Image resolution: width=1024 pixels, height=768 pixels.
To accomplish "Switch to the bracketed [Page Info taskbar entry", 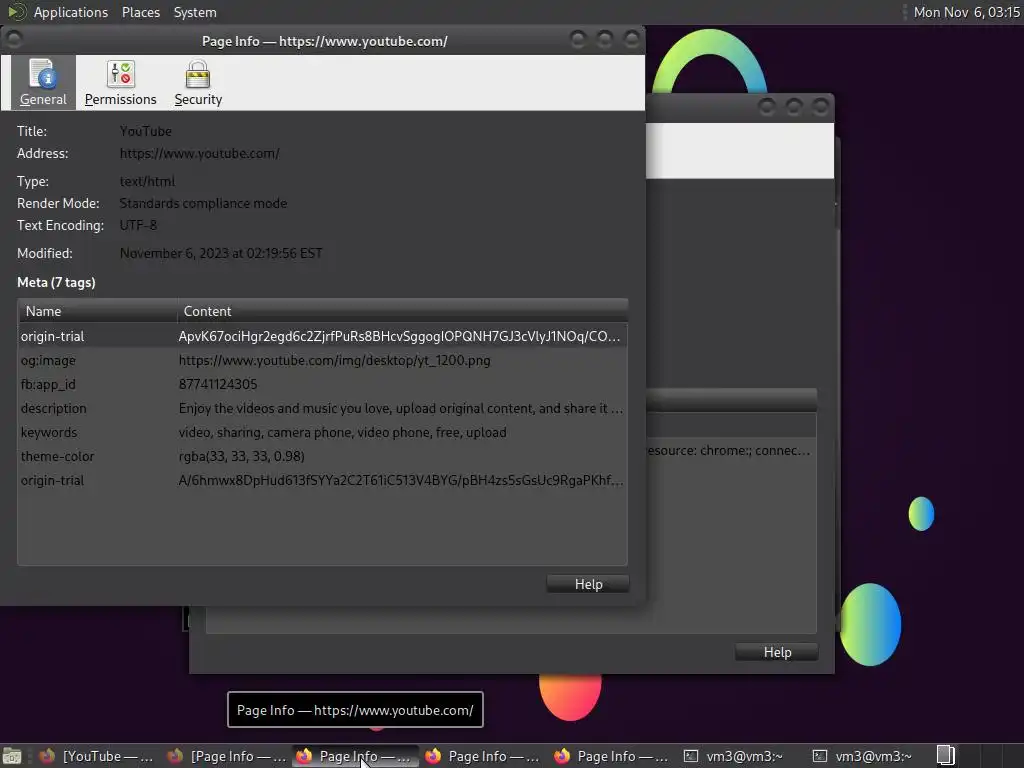I will (x=227, y=756).
